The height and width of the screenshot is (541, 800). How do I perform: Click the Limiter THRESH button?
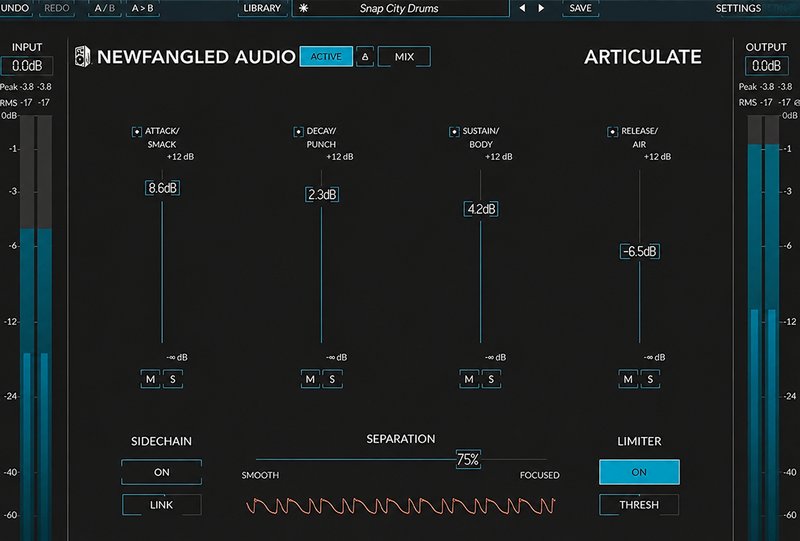coord(639,505)
